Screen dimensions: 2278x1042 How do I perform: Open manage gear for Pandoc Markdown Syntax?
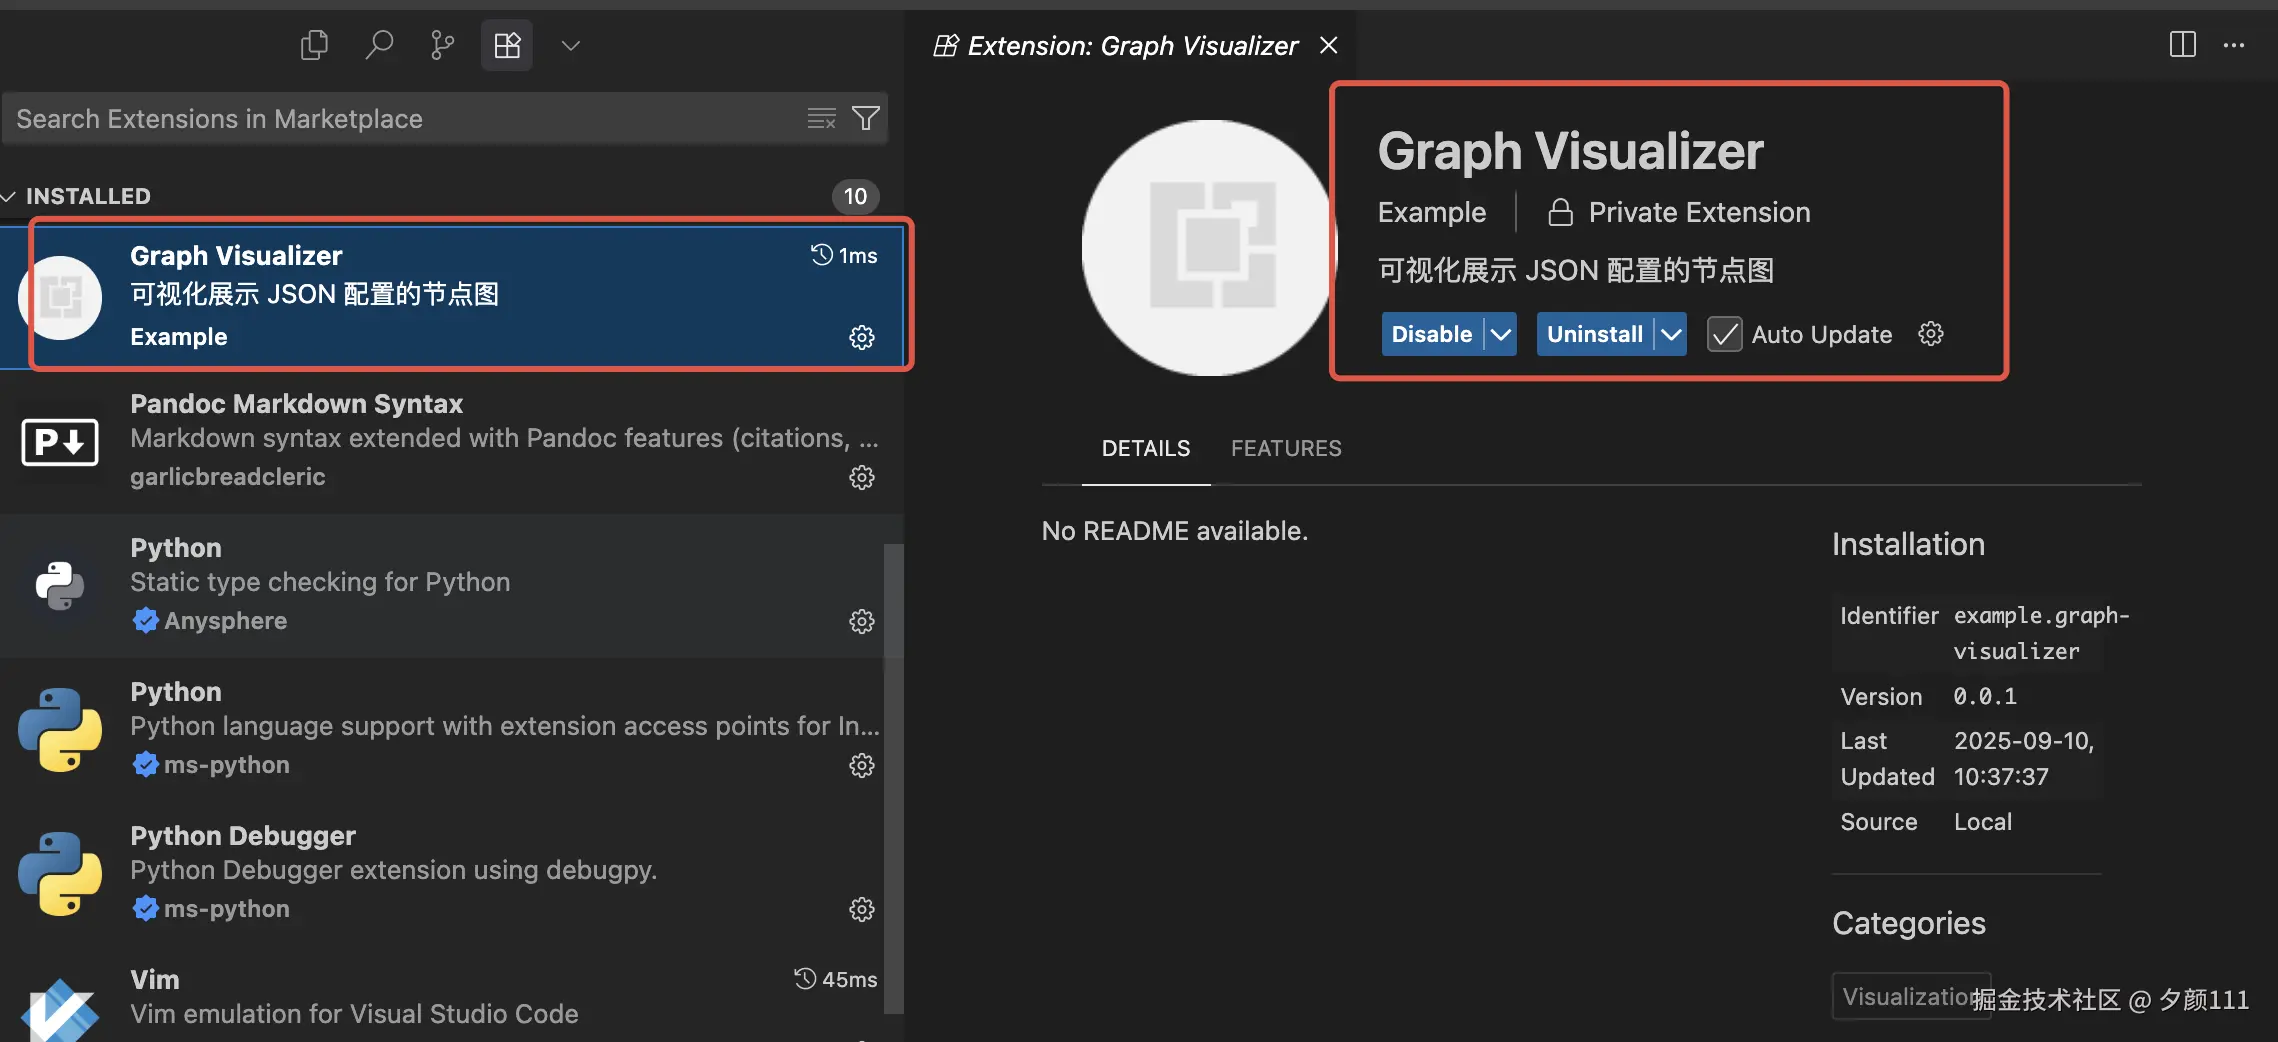click(862, 477)
